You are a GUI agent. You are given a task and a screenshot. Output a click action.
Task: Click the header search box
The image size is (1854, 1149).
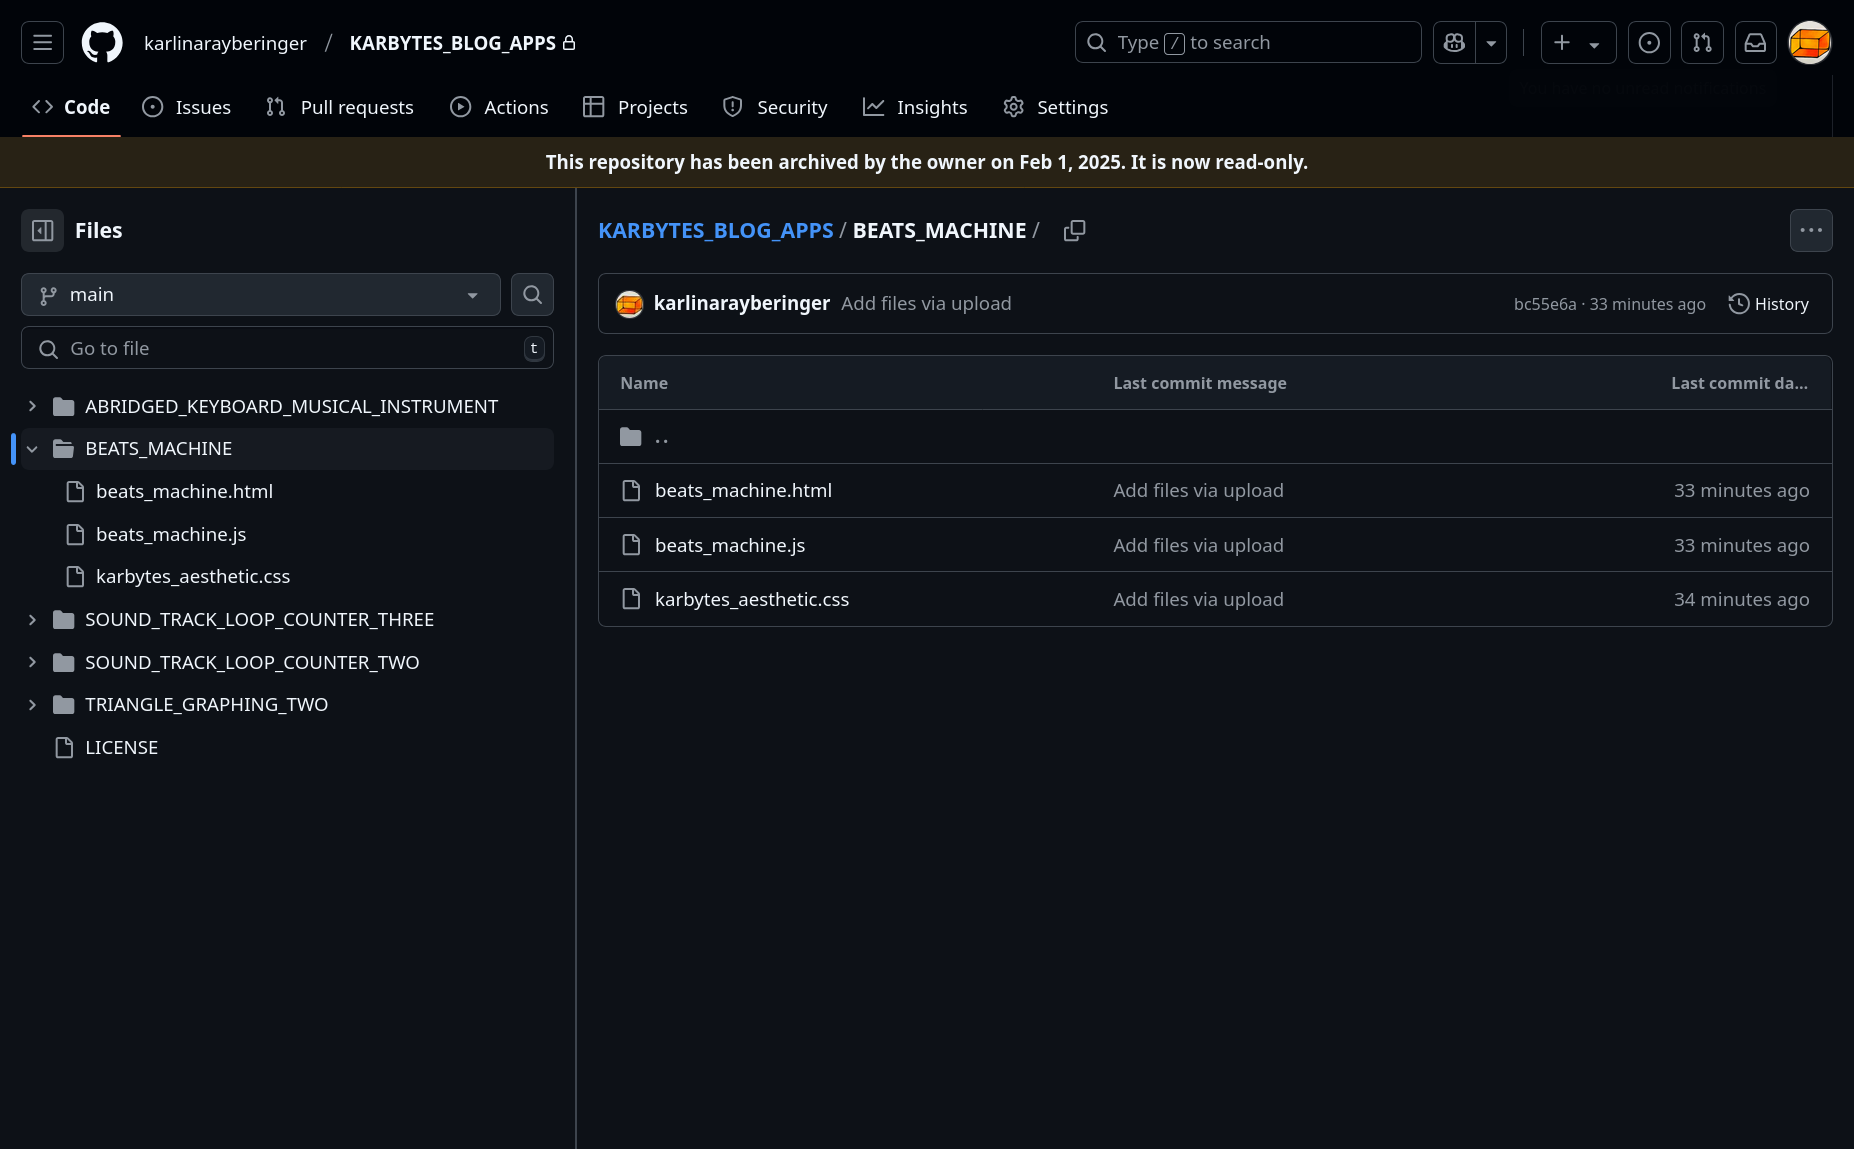(1247, 42)
